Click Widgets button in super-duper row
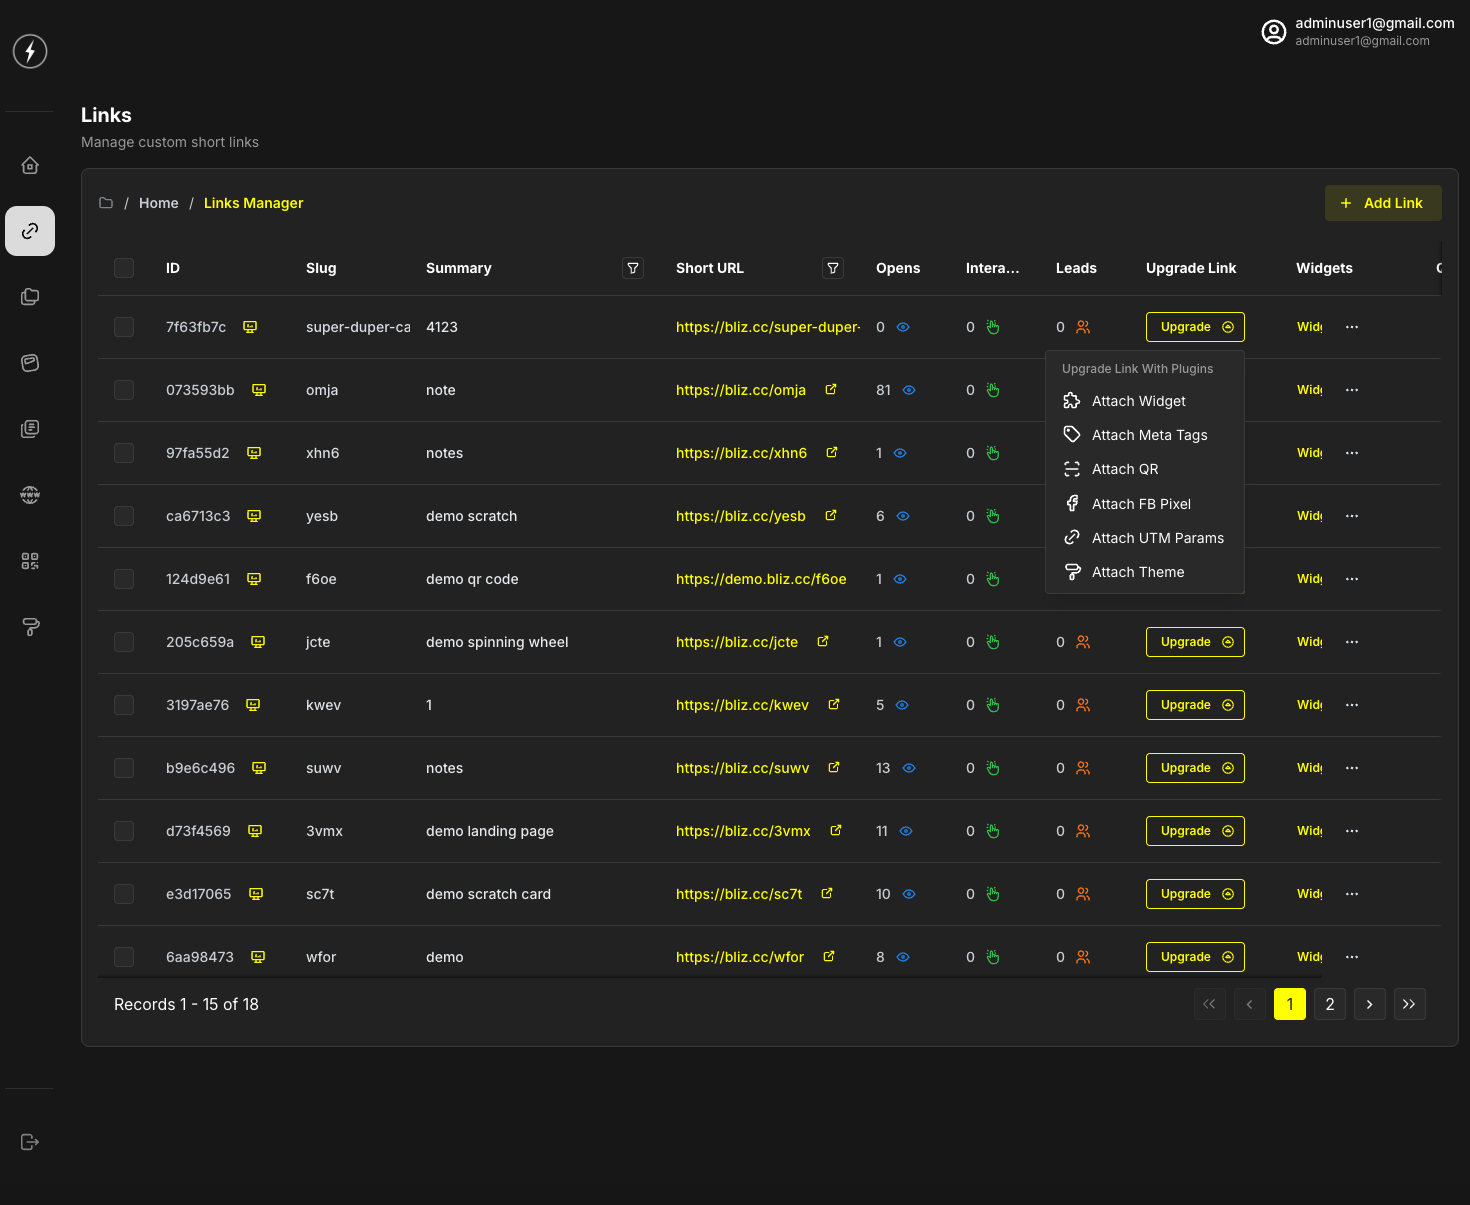 [x=1310, y=327]
